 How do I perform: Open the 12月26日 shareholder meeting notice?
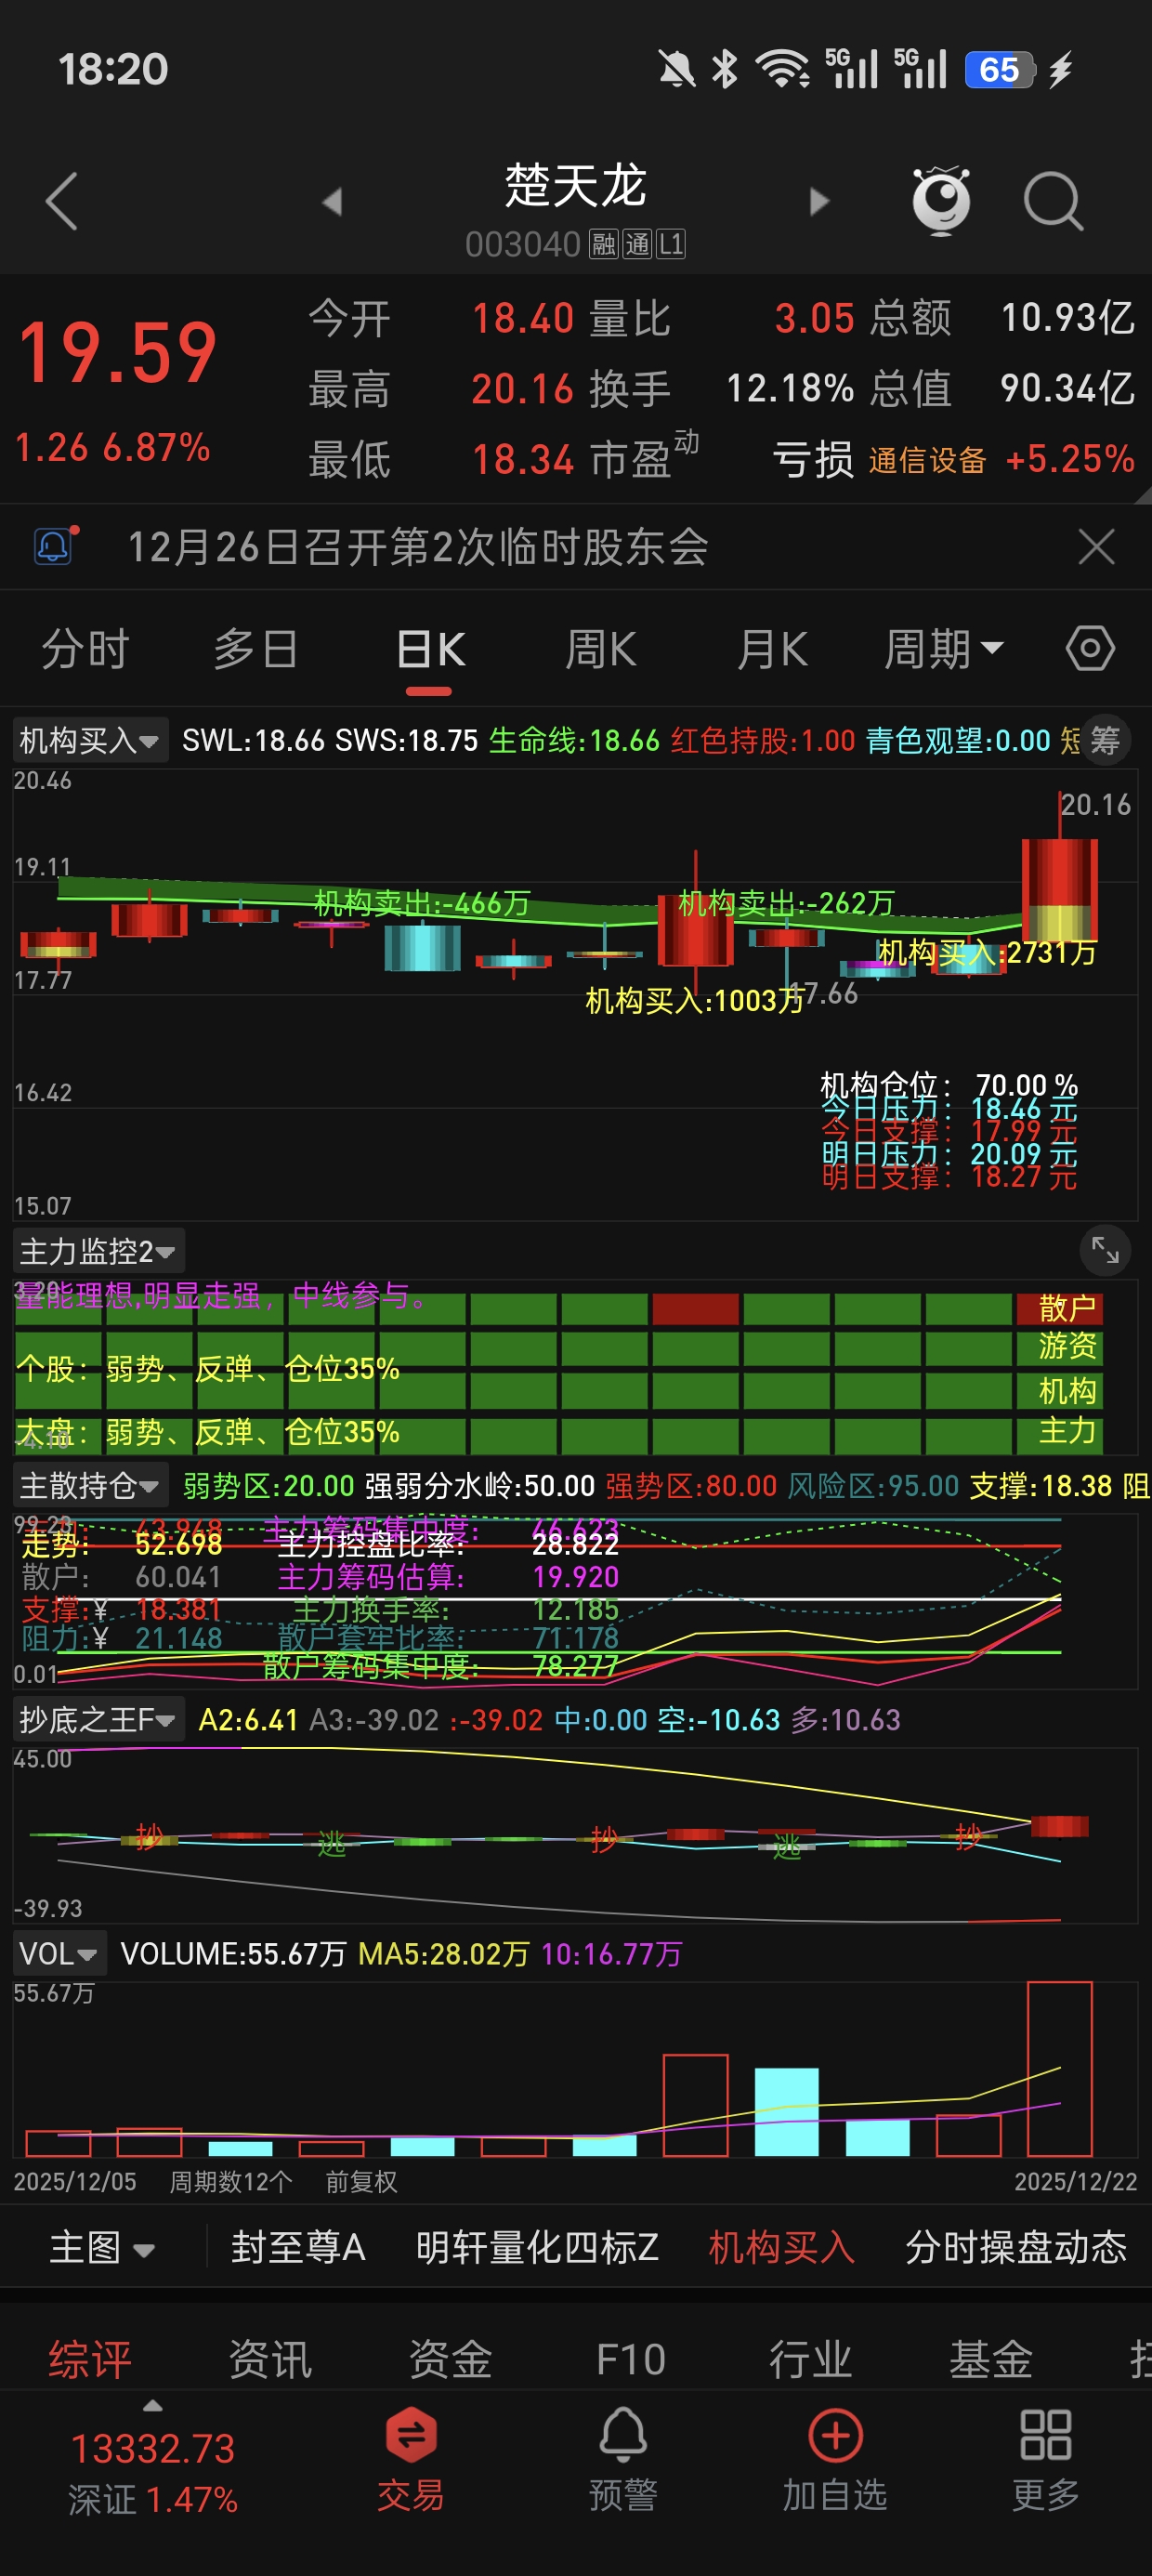(x=418, y=547)
